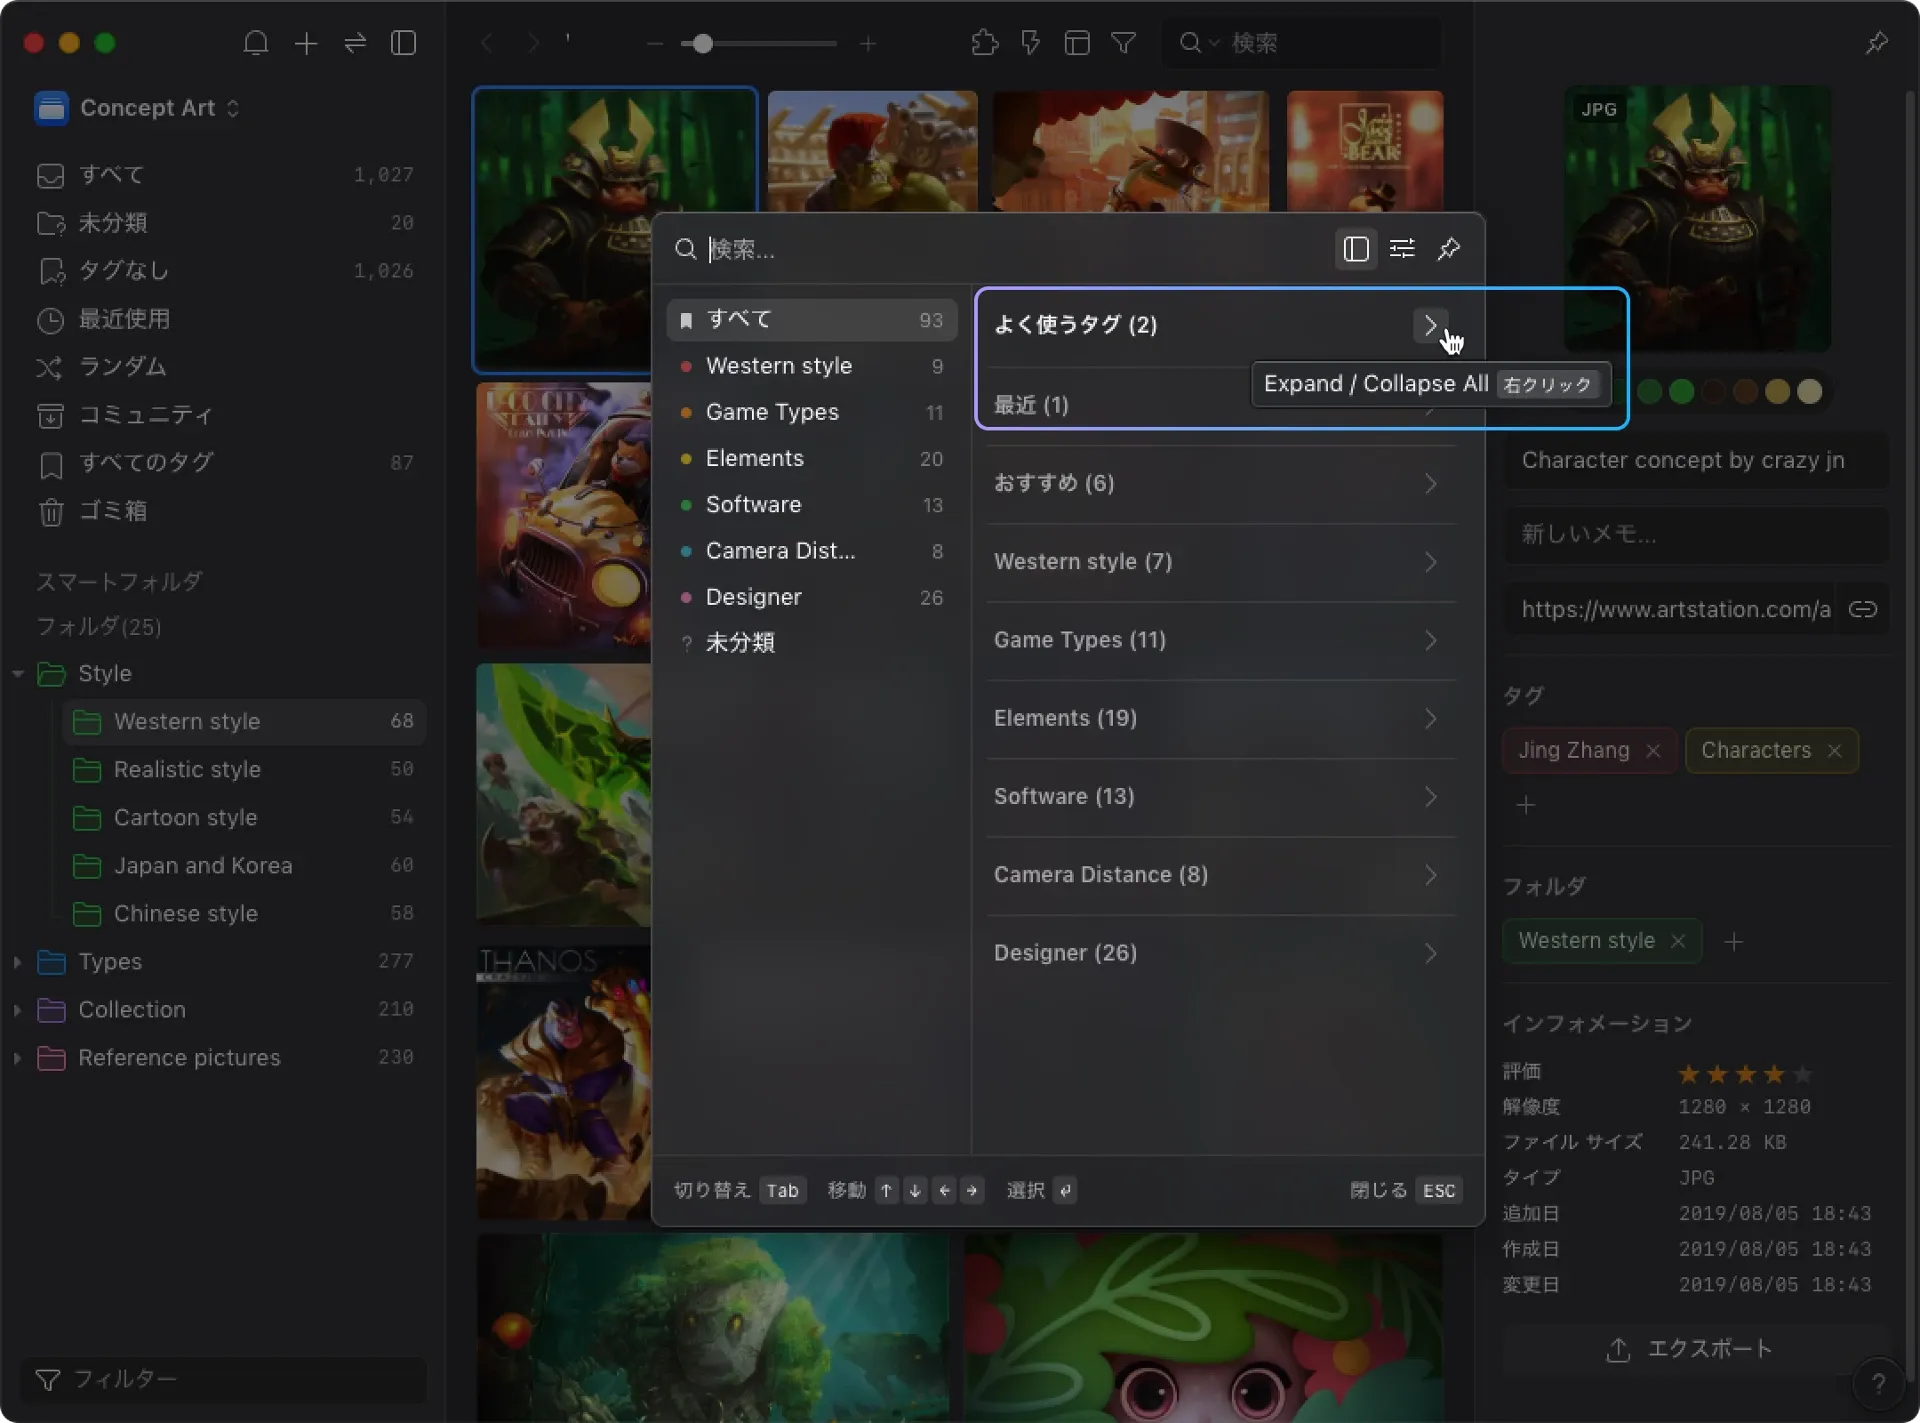The height and width of the screenshot is (1423, 1920).
Task: Click the main search field
Action: click(x=1303, y=43)
